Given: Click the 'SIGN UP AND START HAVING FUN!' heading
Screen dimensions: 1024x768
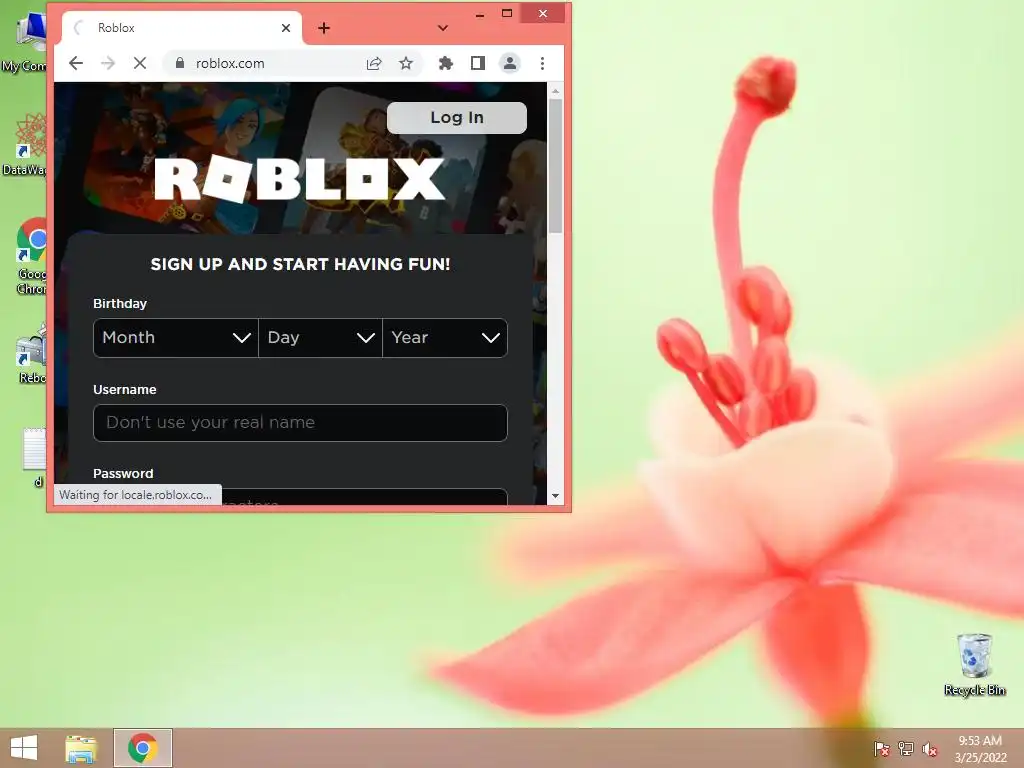Looking at the screenshot, I should click(300, 264).
